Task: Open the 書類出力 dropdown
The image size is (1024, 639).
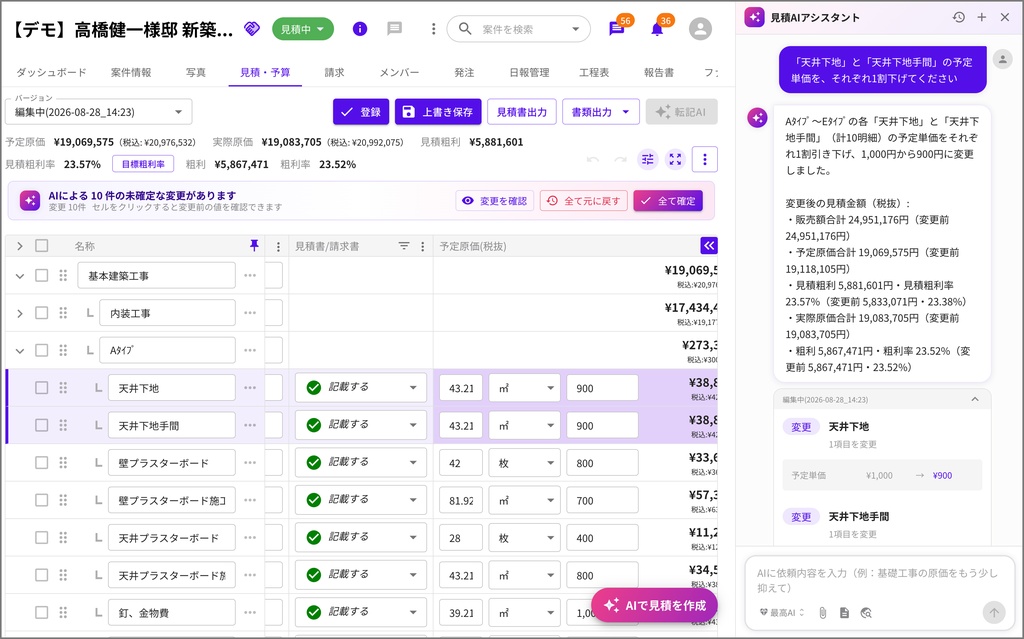Action: [600, 112]
